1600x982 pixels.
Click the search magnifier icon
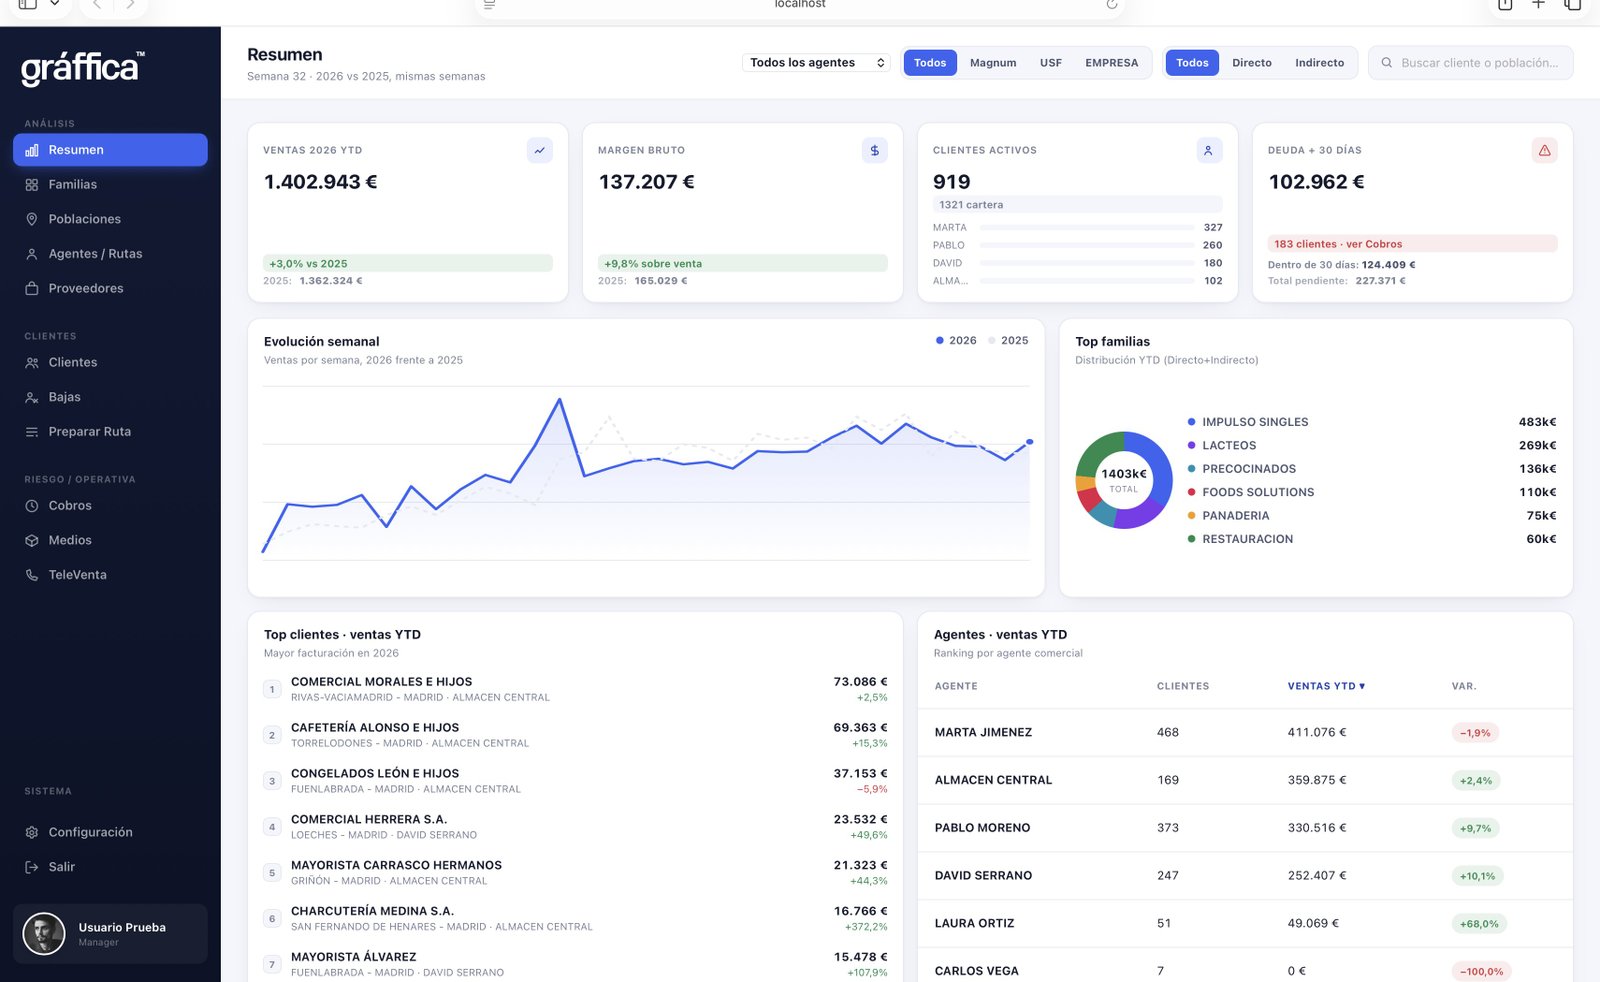pos(1387,63)
